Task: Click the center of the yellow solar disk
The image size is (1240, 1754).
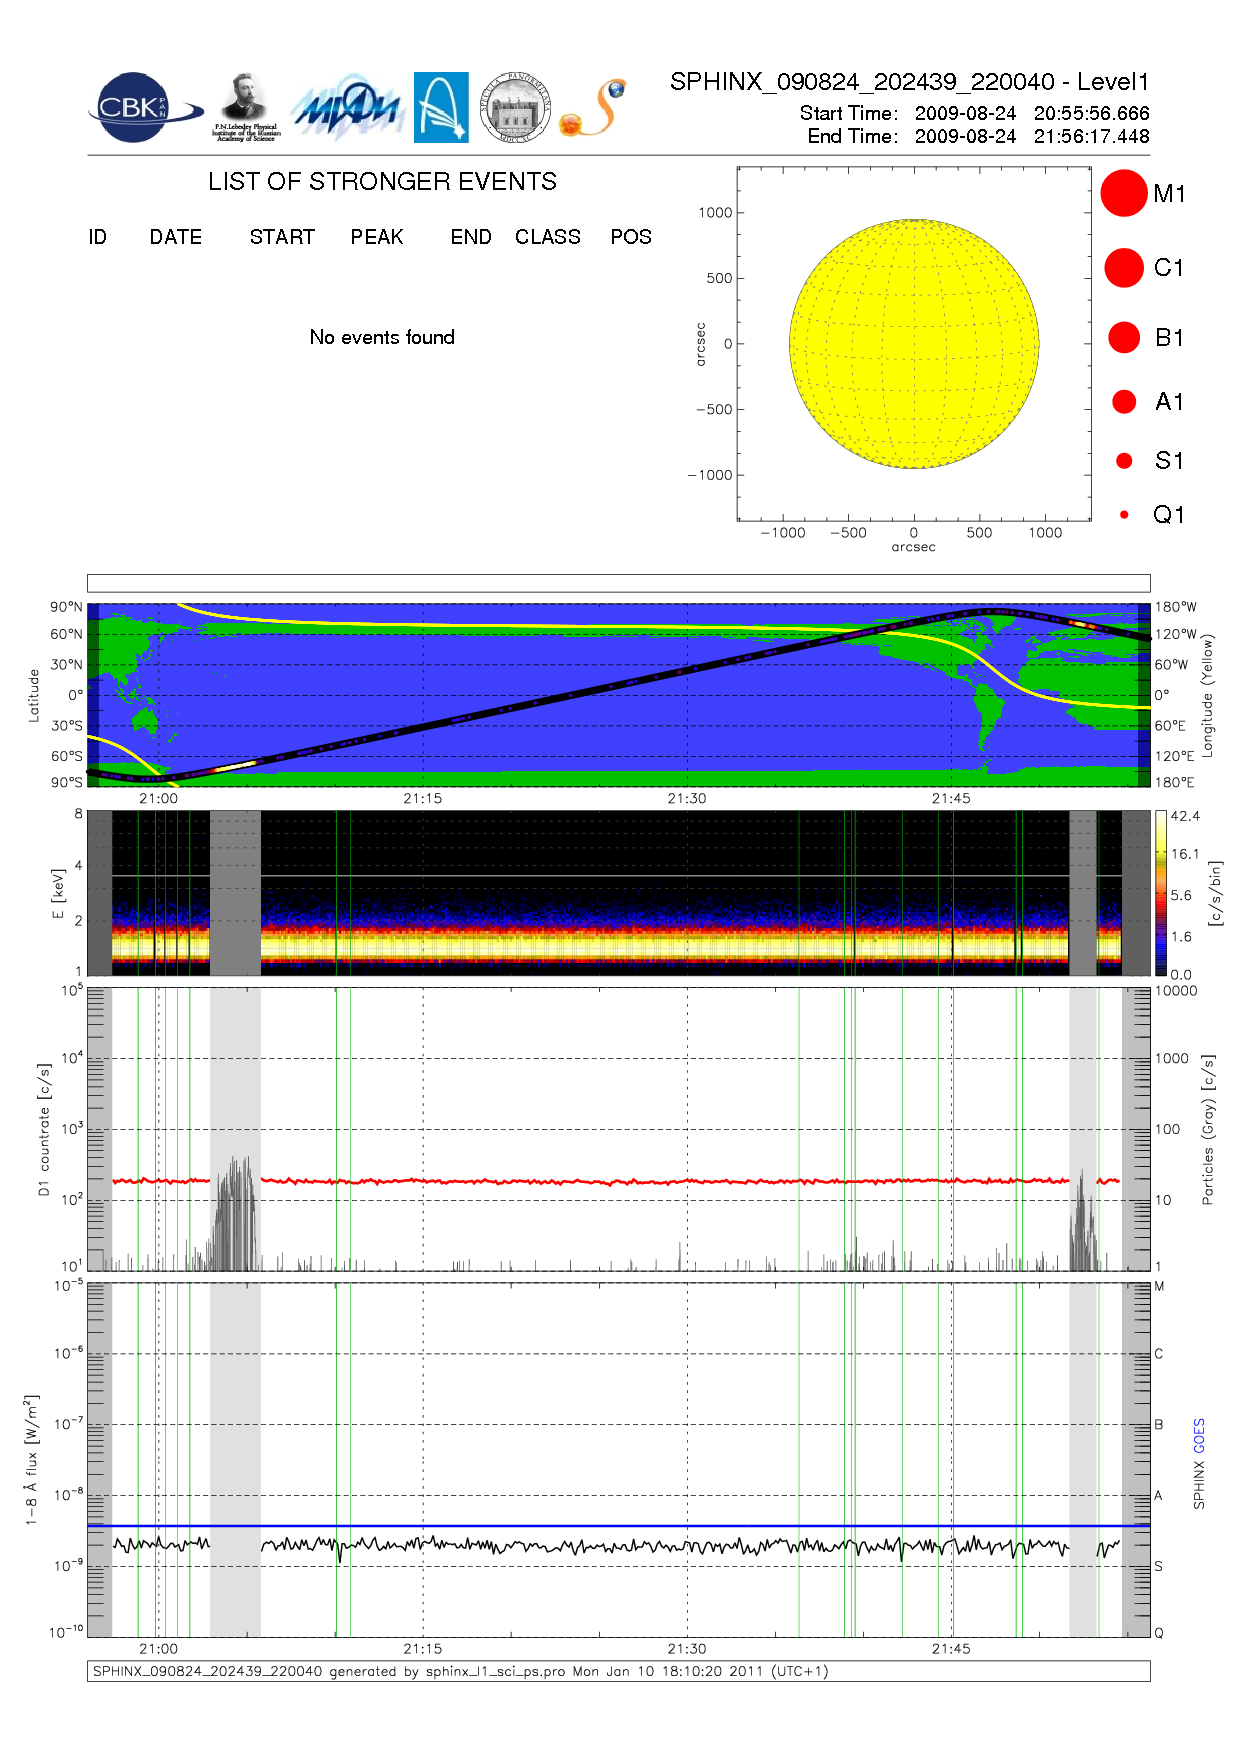Action: (914, 344)
